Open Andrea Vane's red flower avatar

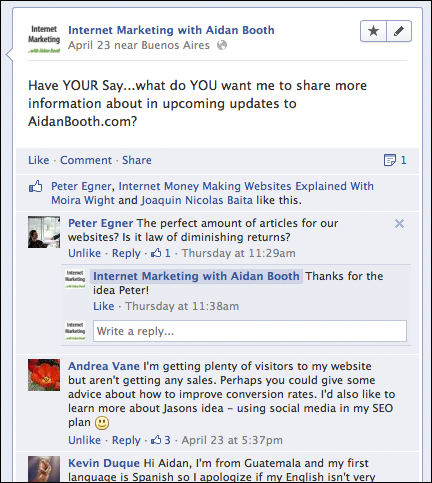(x=44, y=375)
